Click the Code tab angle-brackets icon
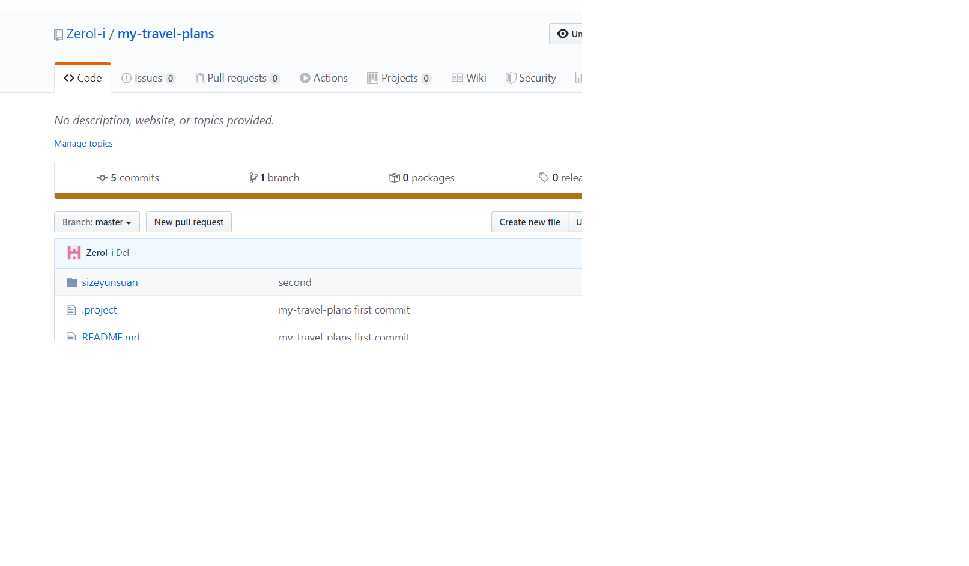This screenshot has height=566, width=969. tap(69, 78)
